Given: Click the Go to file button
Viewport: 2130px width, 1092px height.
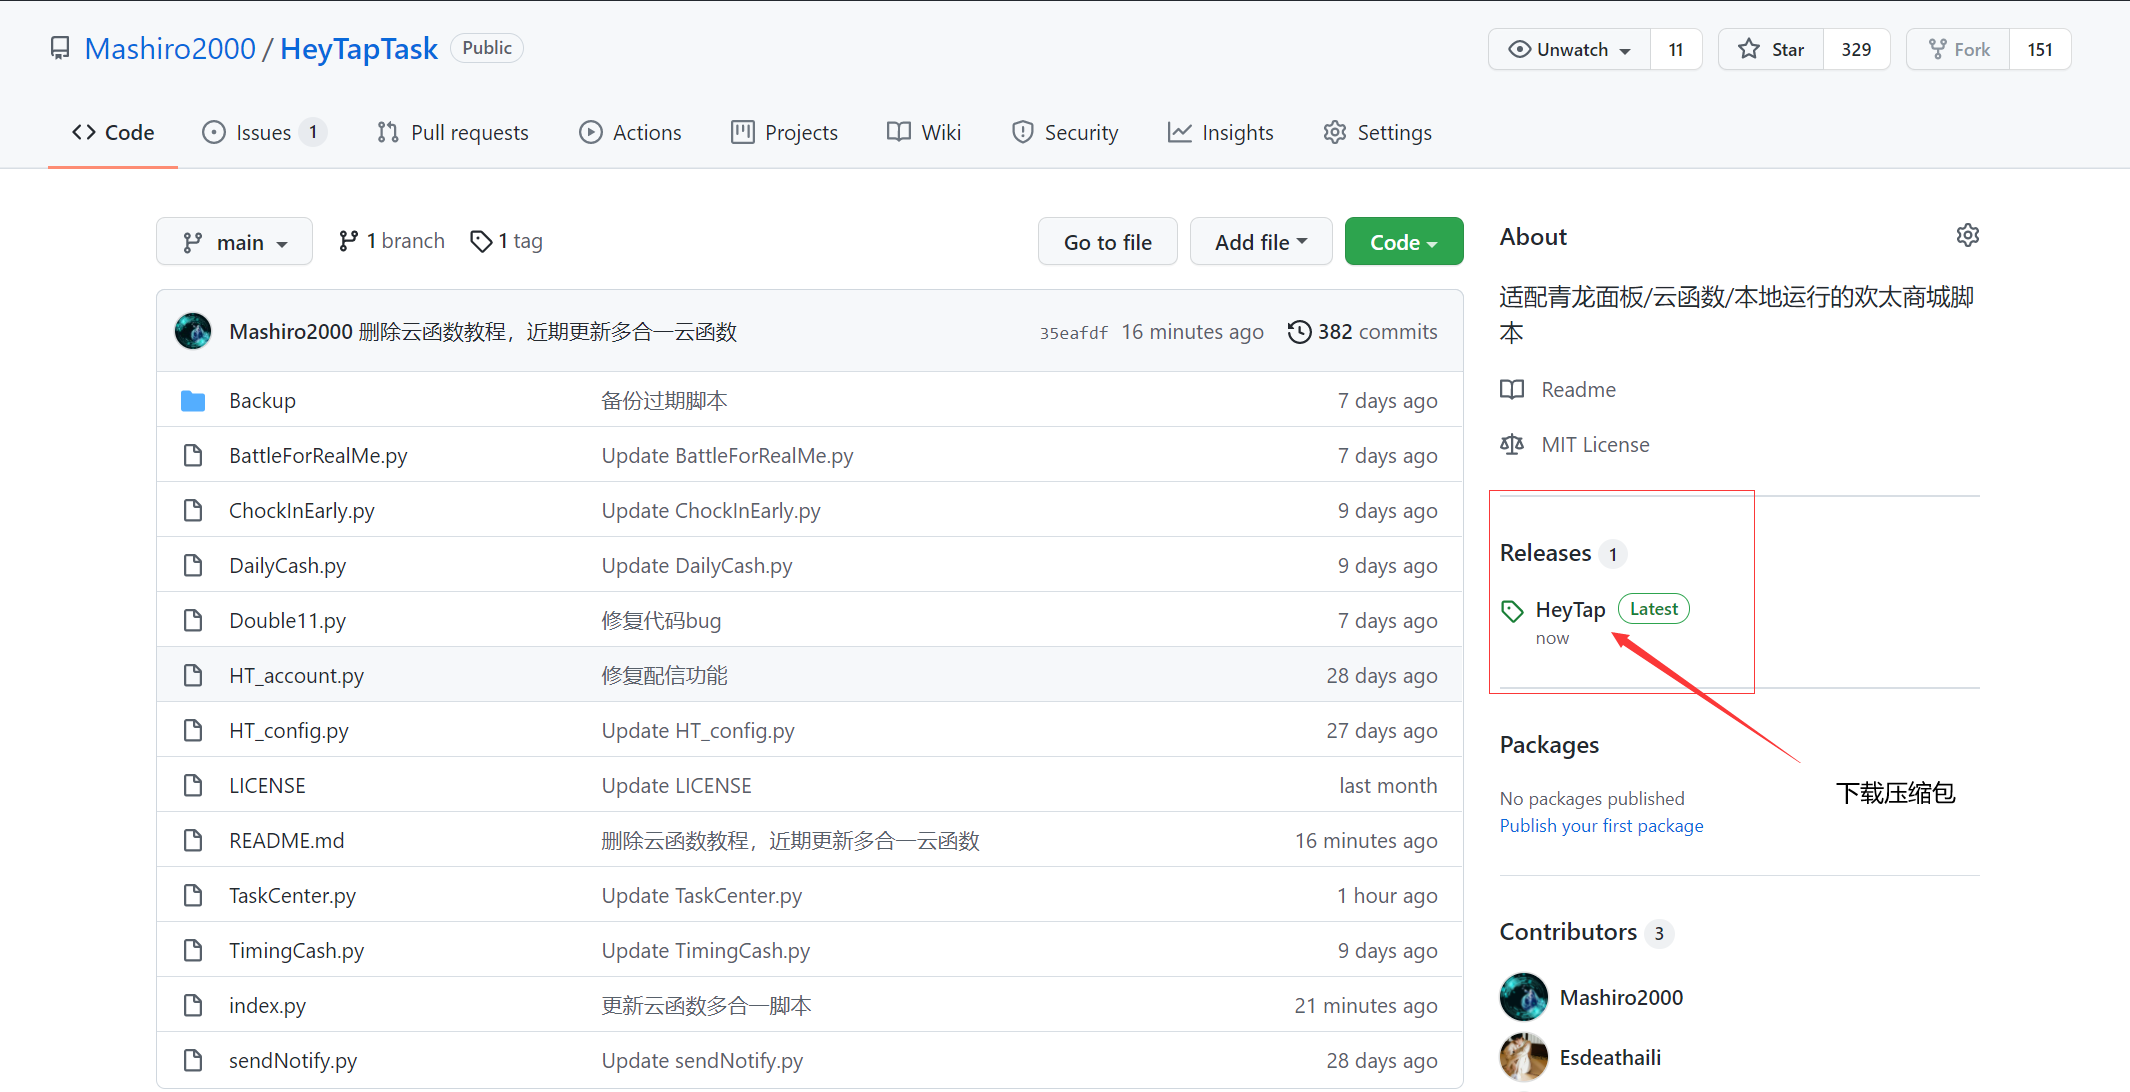Looking at the screenshot, I should pyautogui.click(x=1107, y=241).
